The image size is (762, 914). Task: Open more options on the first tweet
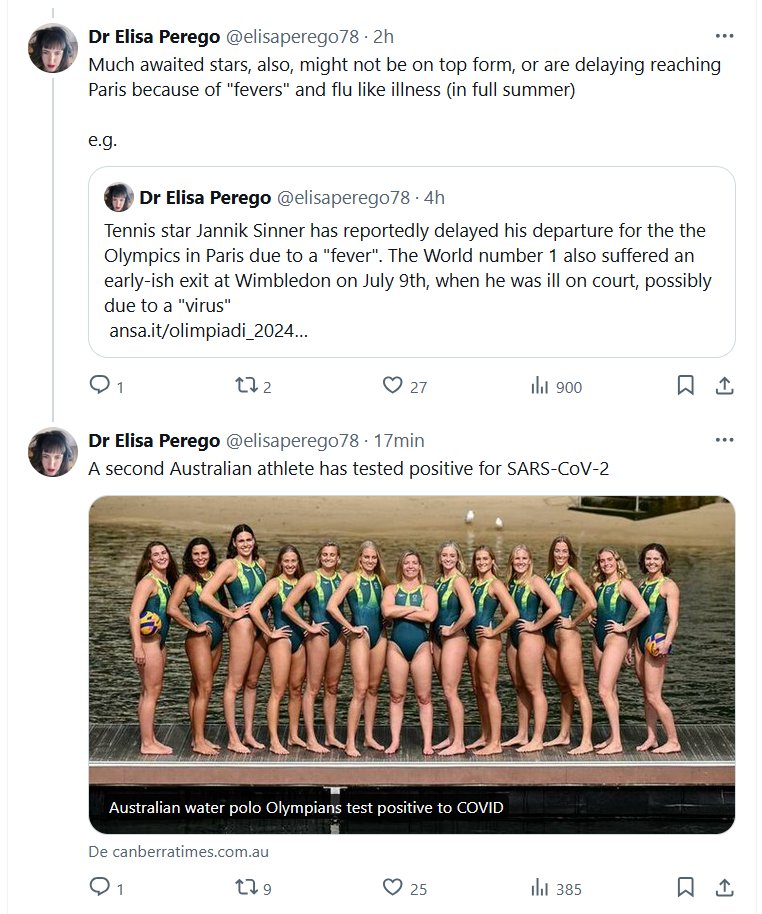pos(725,37)
